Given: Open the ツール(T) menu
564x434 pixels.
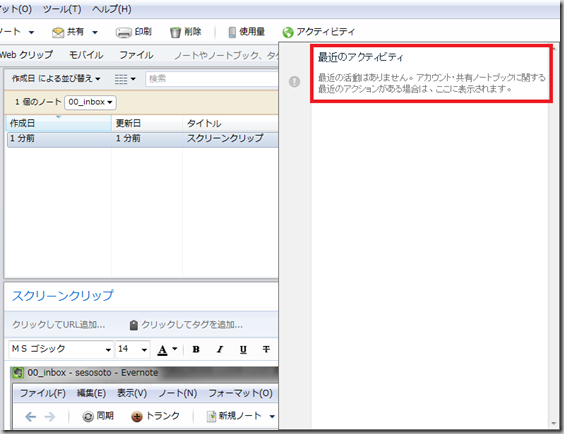Looking at the screenshot, I should click(x=62, y=9).
